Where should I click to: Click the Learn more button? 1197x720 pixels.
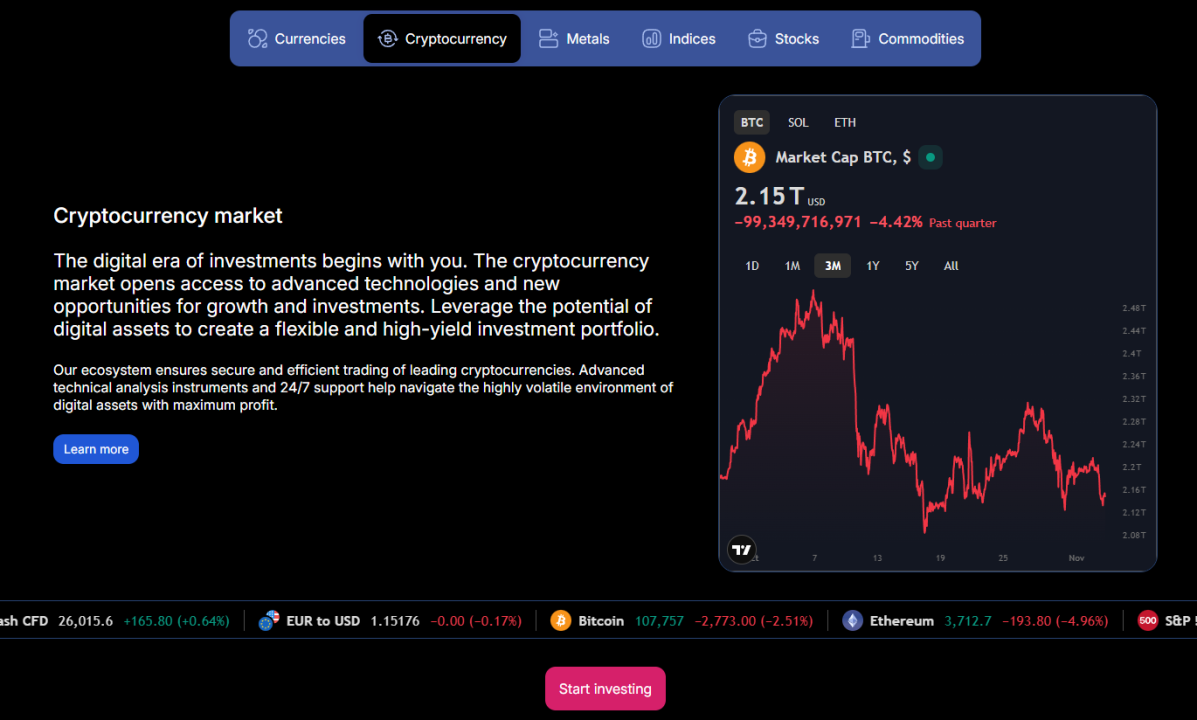click(96, 449)
